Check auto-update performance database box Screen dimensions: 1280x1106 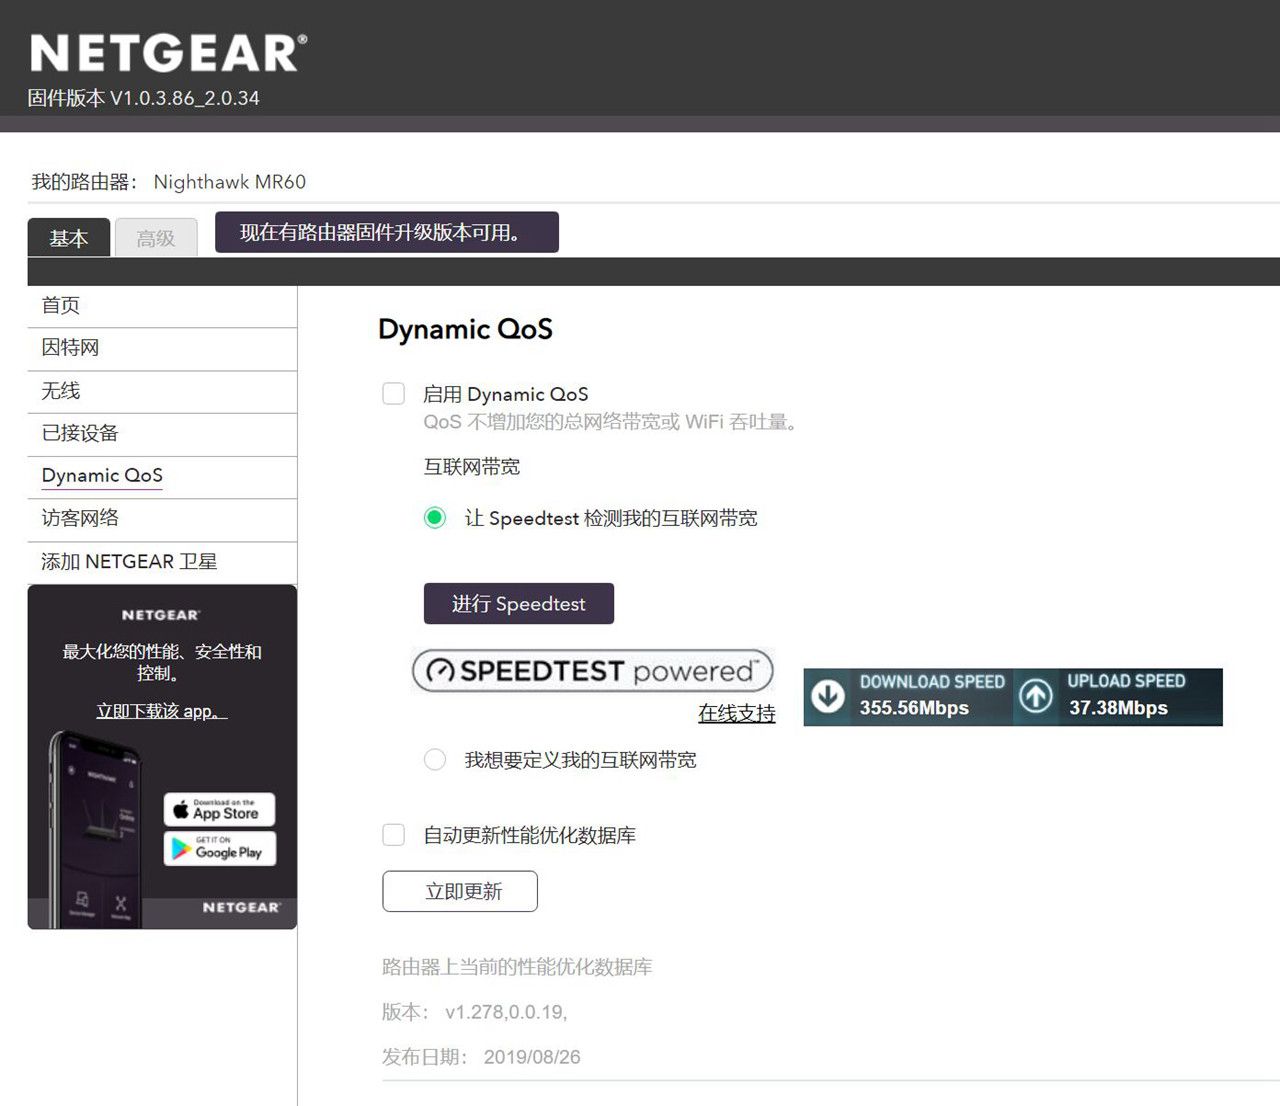pos(394,835)
